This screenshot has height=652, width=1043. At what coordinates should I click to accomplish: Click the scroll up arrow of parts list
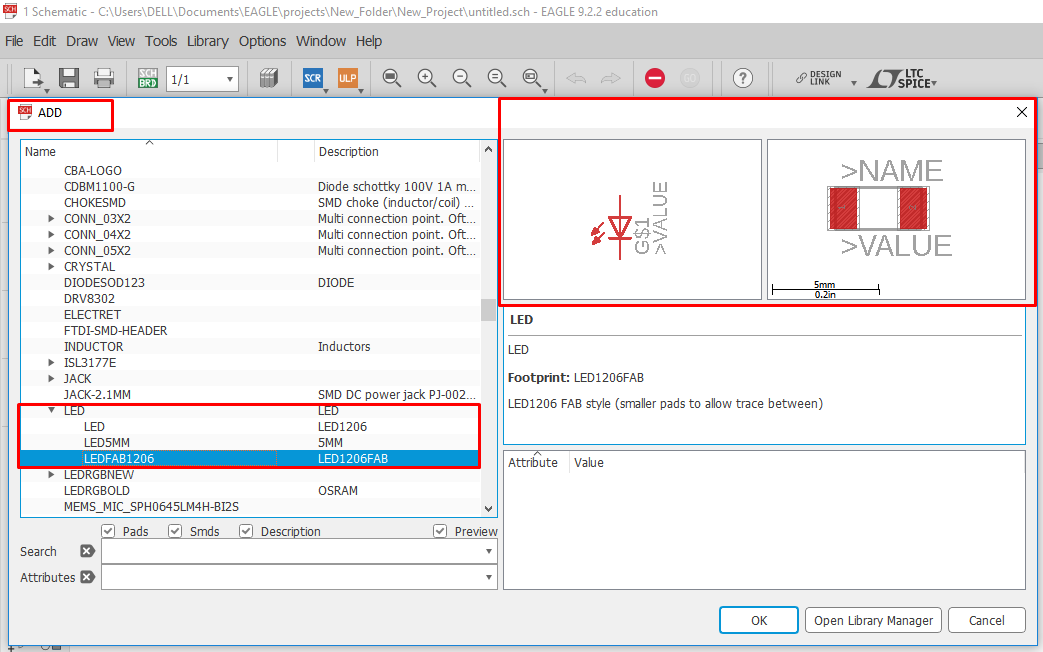488,150
